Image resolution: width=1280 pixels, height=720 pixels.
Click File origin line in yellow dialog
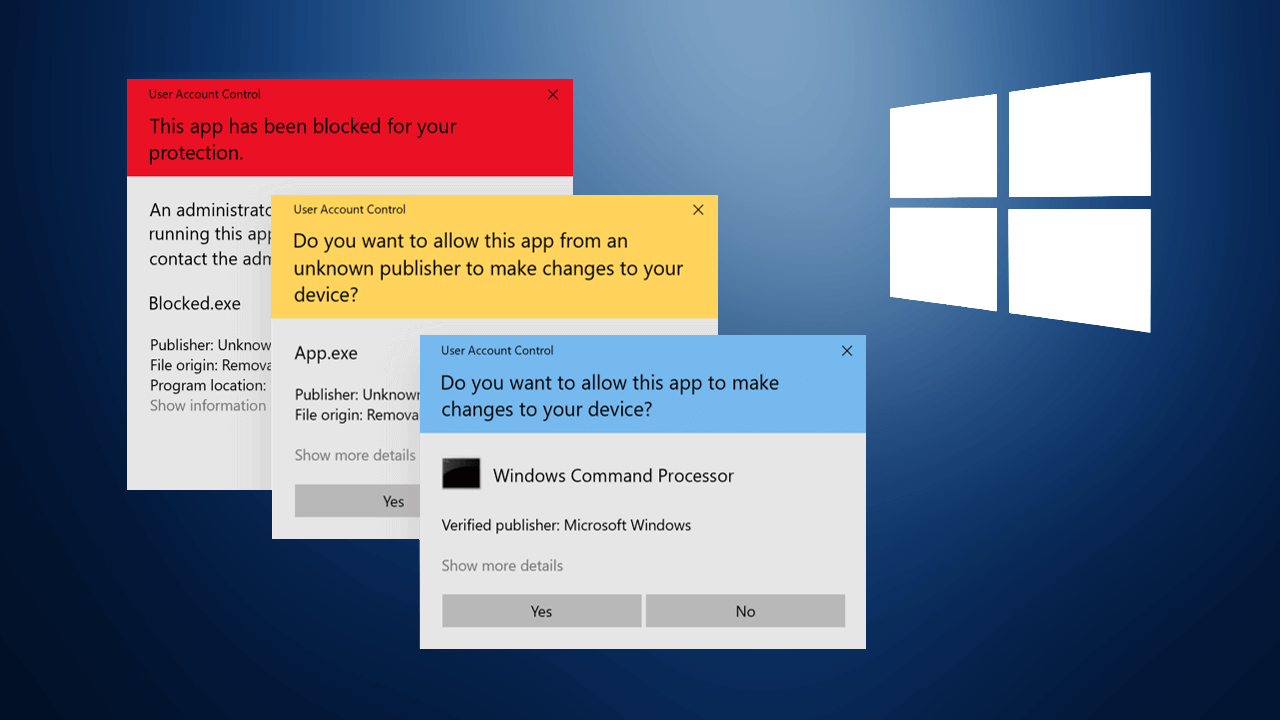(x=357, y=415)
